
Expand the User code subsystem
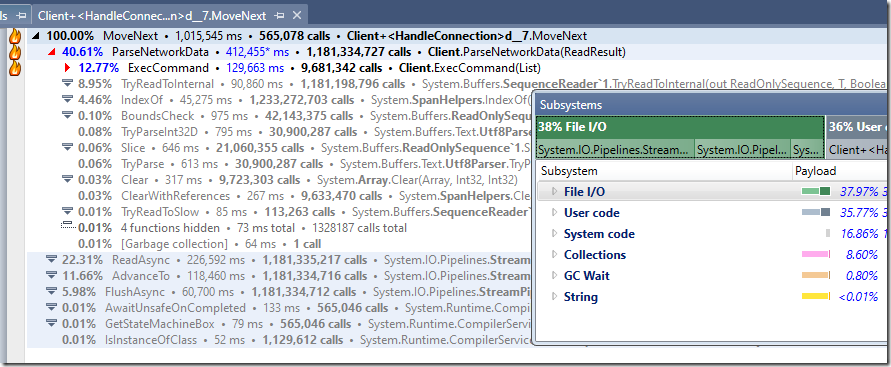pyautogui.click(x=555, y=213)
